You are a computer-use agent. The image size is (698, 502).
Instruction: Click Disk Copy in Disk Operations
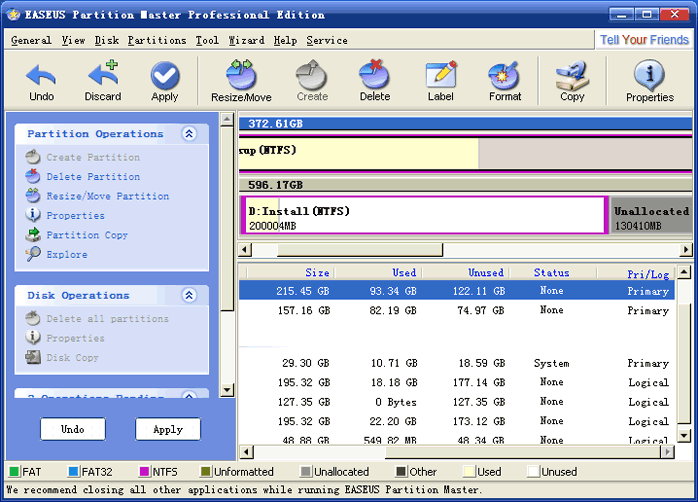click(73, 358)
